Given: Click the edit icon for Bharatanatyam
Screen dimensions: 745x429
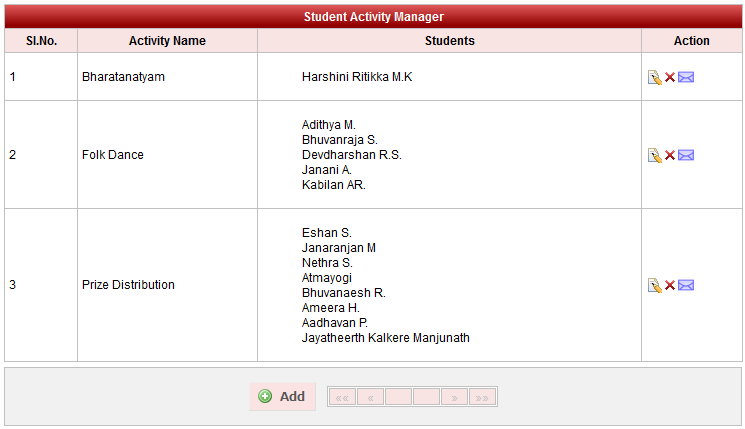Looking at the screenshot, I should tap(654, 78).
